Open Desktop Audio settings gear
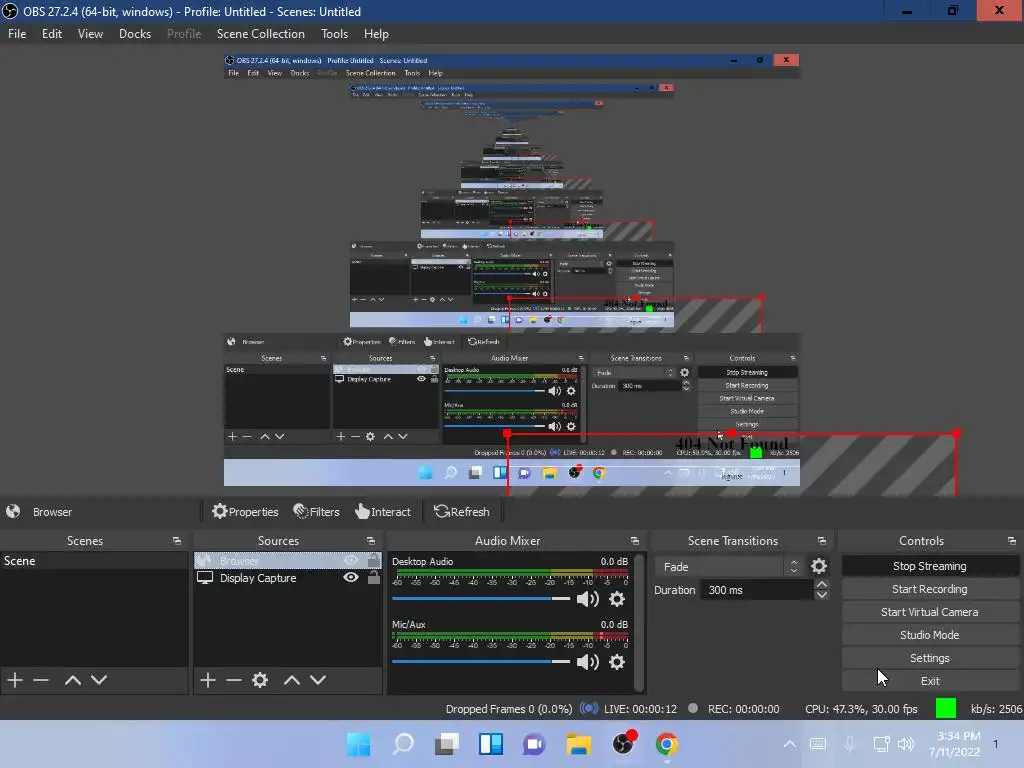 point(616,599)
